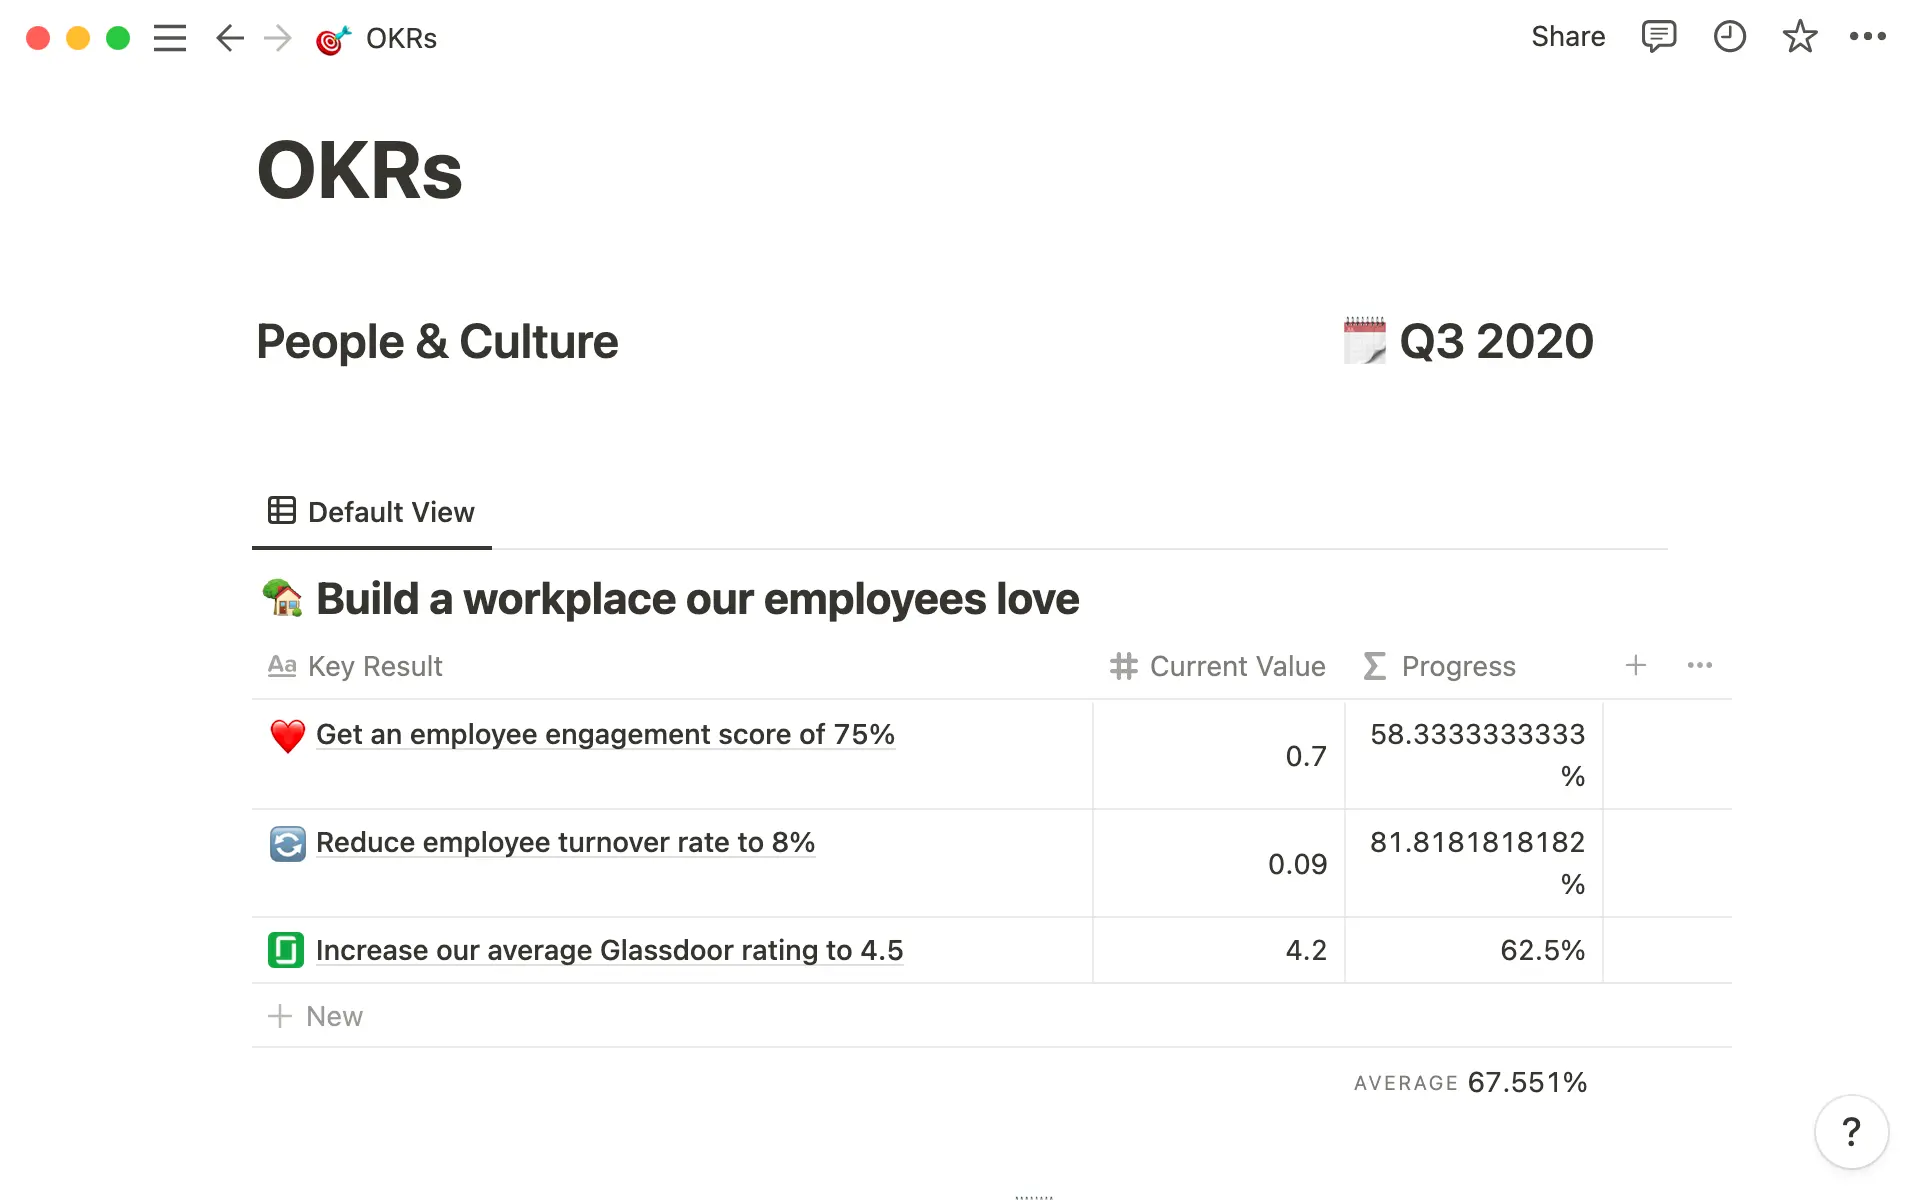Click the Glassdoor rating current value cell
The image size is (1920, 1200).
[1219, 950]
